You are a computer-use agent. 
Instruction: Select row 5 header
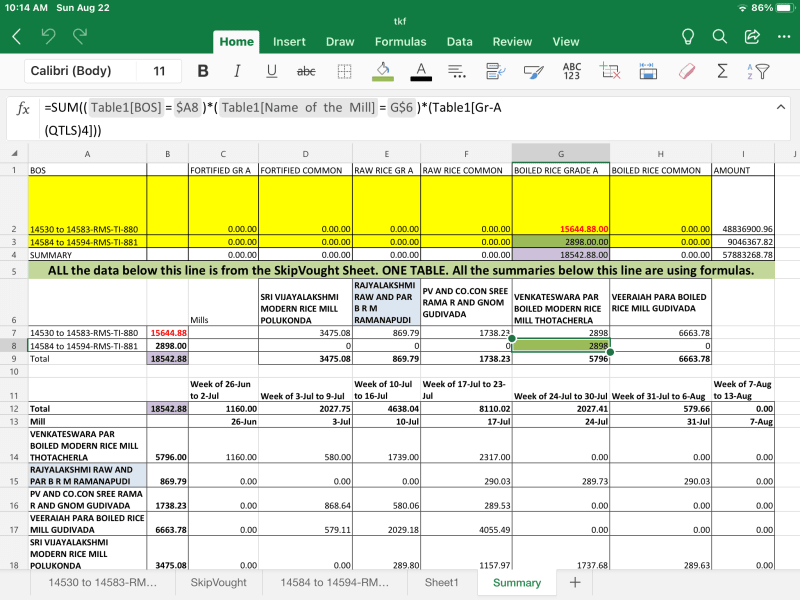click(14, 270)
